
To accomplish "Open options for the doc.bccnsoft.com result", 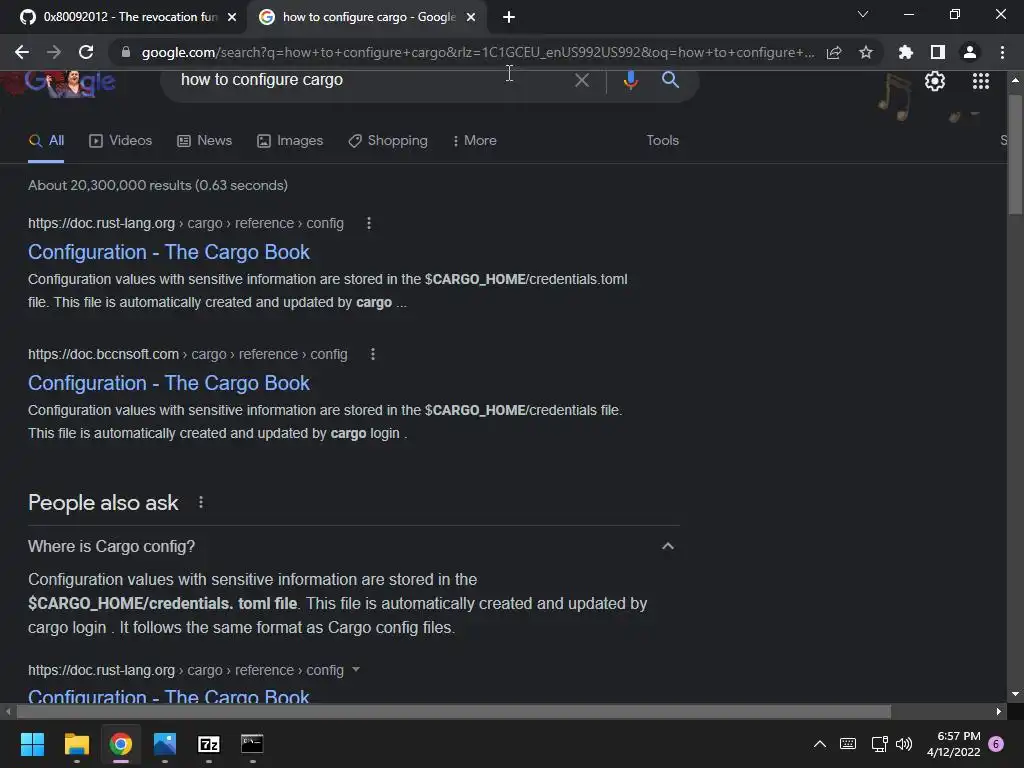I will (373, 354).
